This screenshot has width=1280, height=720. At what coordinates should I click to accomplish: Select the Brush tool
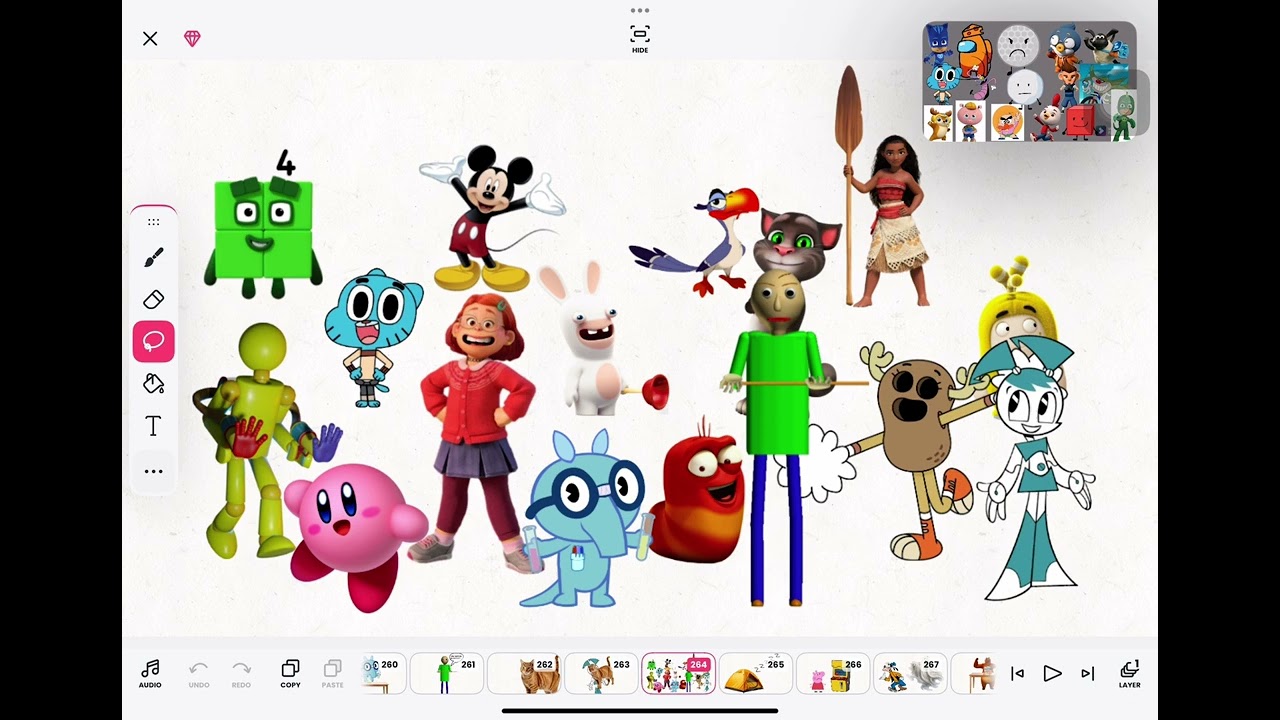tap(153, 258)
